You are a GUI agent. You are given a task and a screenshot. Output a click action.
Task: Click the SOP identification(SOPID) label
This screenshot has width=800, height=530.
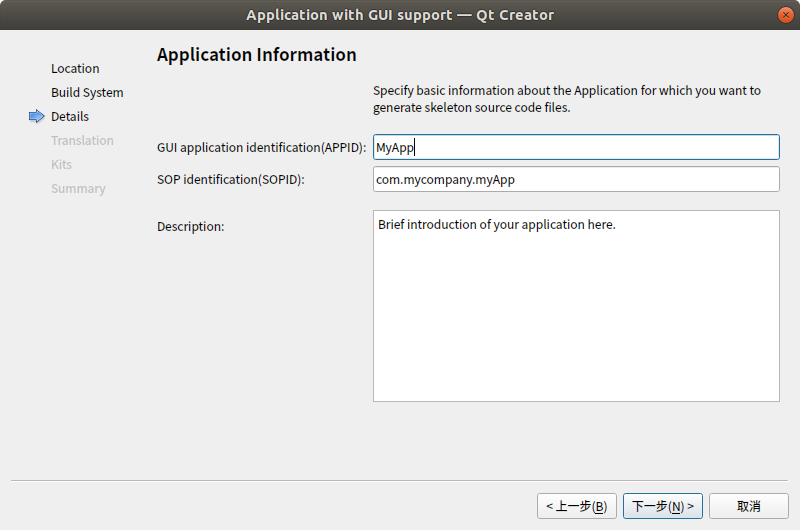[230, 179]
